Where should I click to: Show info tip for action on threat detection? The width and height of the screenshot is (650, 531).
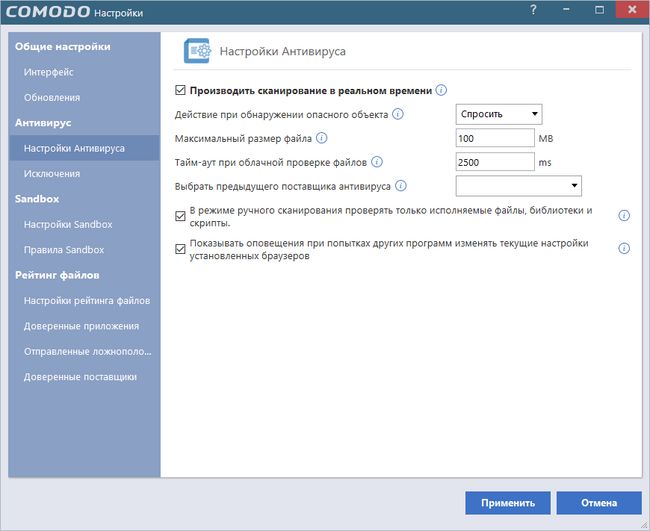[398, 114]
